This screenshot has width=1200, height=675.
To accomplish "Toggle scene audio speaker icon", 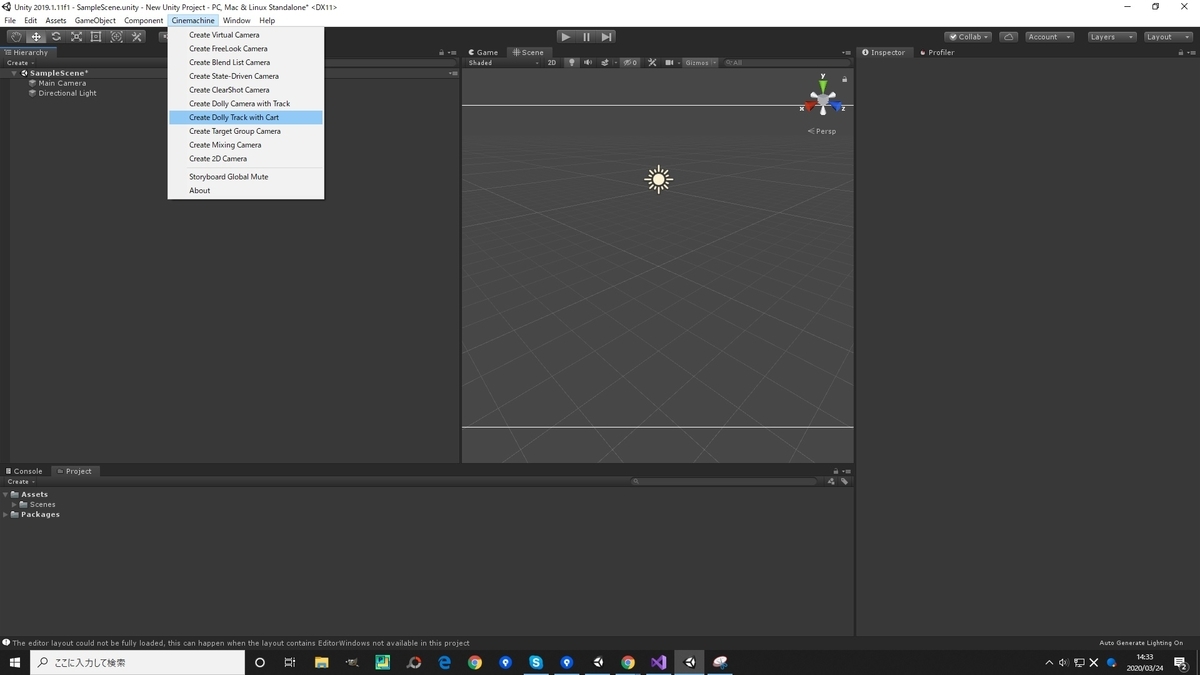I will pos(588,62).
